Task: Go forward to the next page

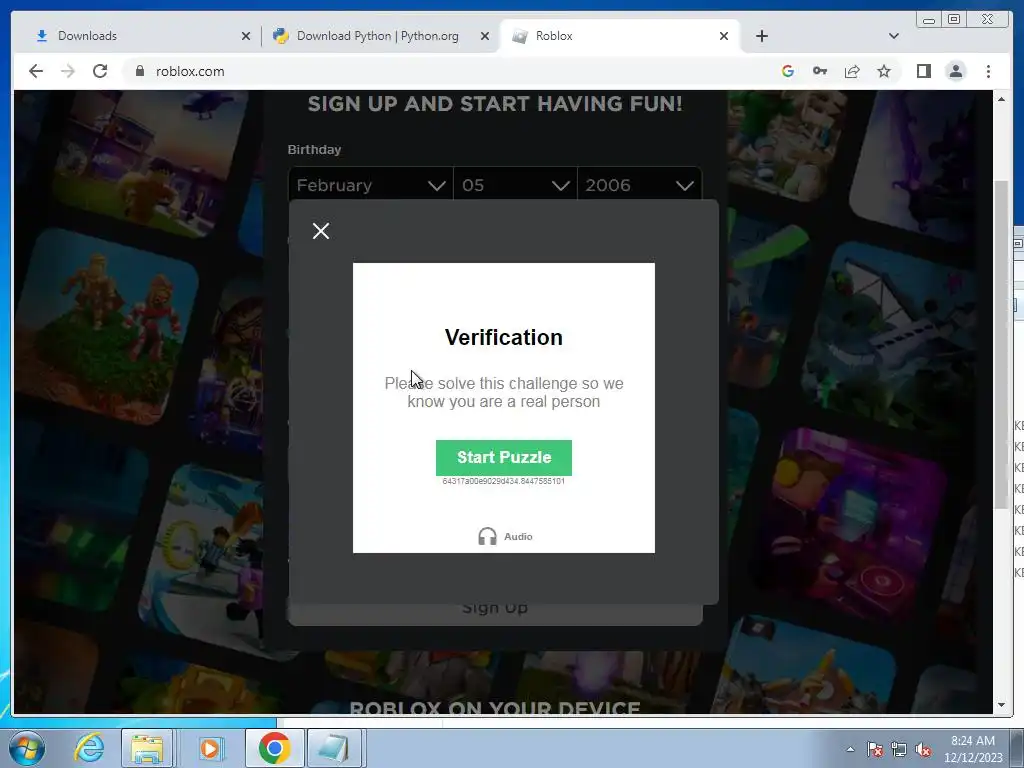Action: 68,71
